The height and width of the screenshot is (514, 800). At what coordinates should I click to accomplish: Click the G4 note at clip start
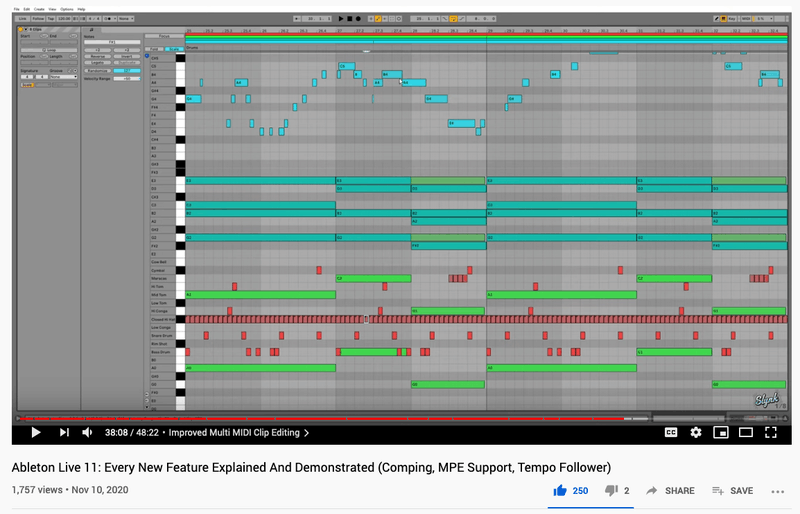[x=193, y=99]
